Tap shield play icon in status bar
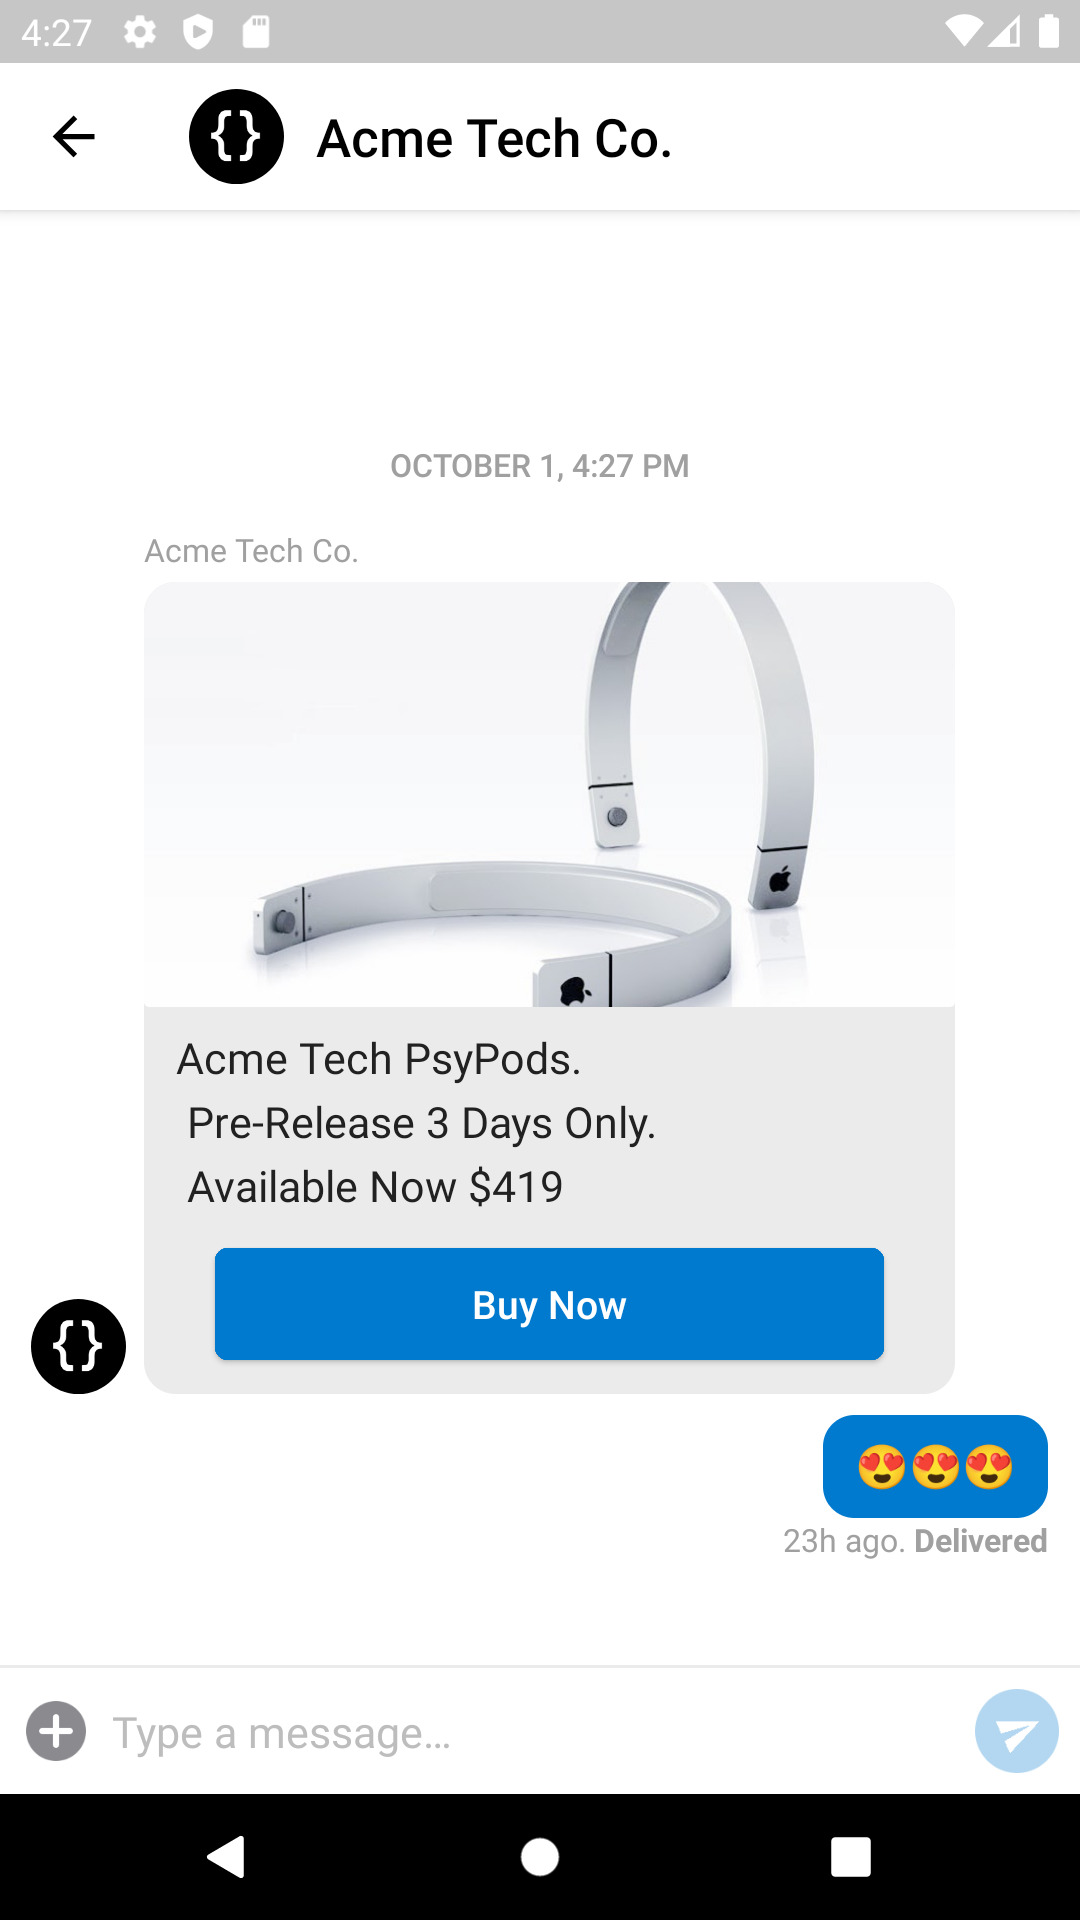The width and height of the screenshot is (1080, 1920). (x=198, y=32)
